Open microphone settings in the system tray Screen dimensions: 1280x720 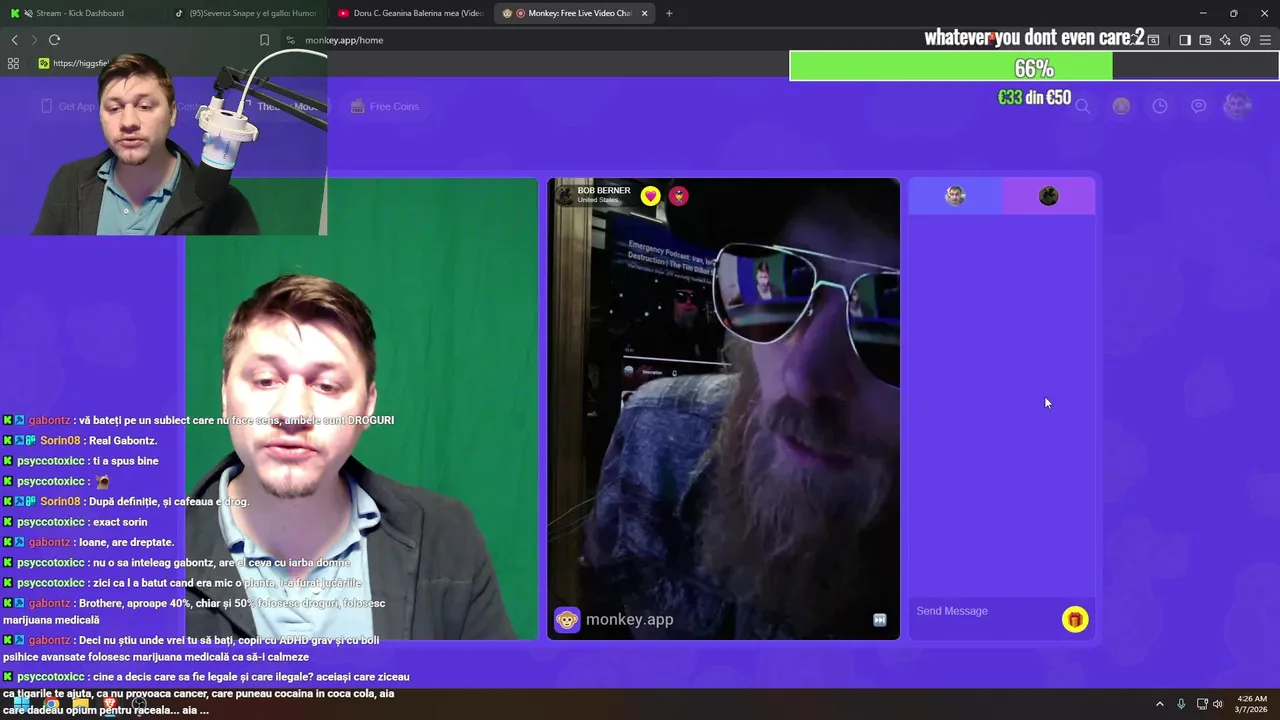1181,704
